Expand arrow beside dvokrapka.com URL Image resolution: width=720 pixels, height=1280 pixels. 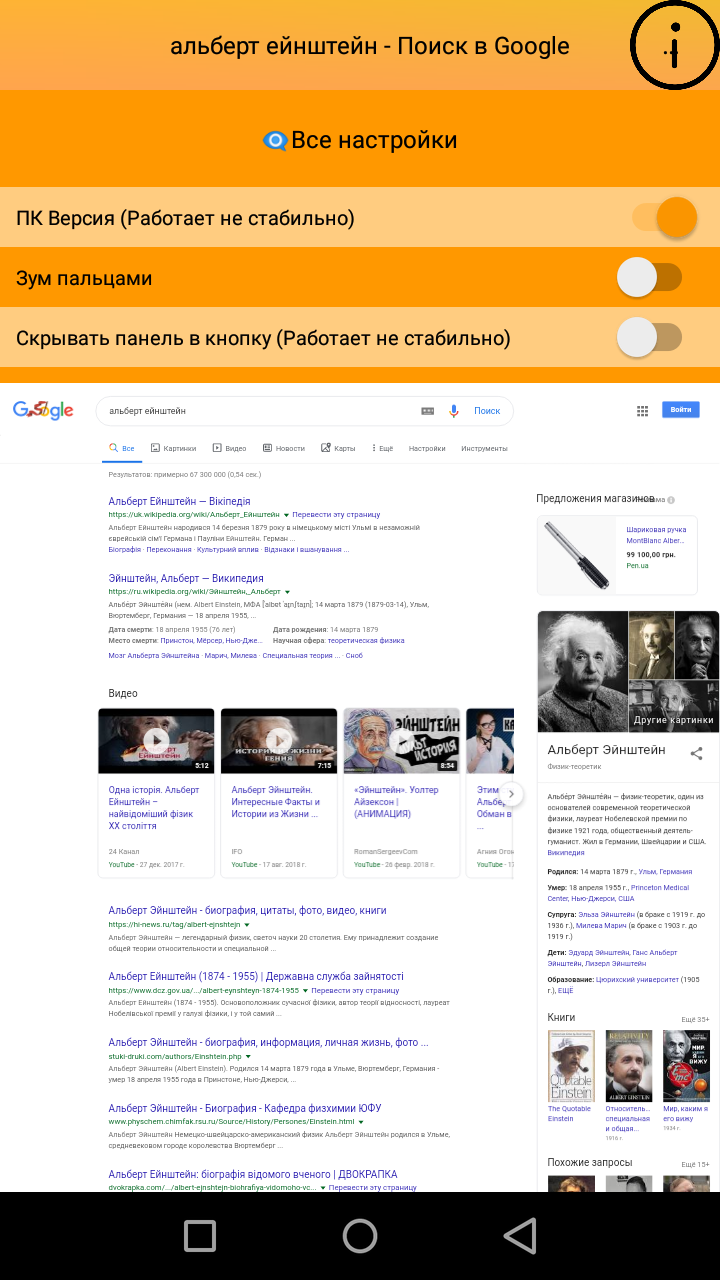[322, 1188]
